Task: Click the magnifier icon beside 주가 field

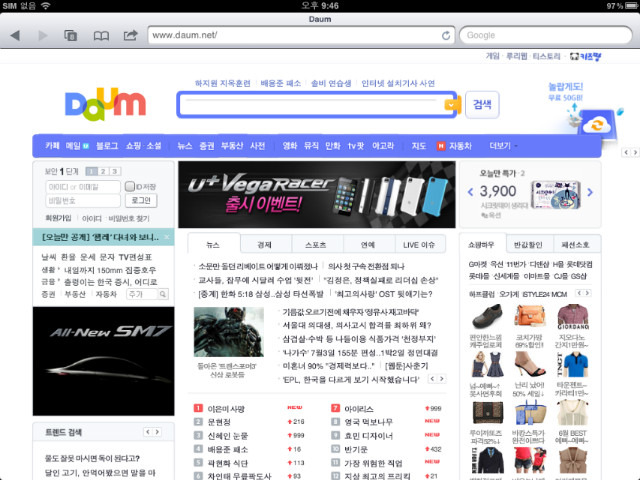Action: pyautogui.click(x=163, y=294)
